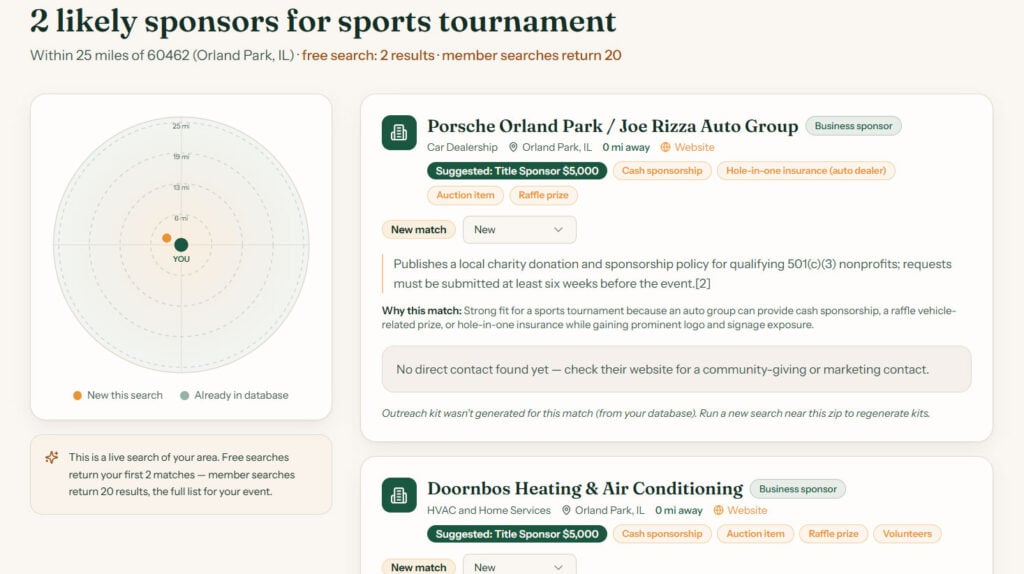
Task: Click the orange new-match dot on the radar map
Action: 167,238
